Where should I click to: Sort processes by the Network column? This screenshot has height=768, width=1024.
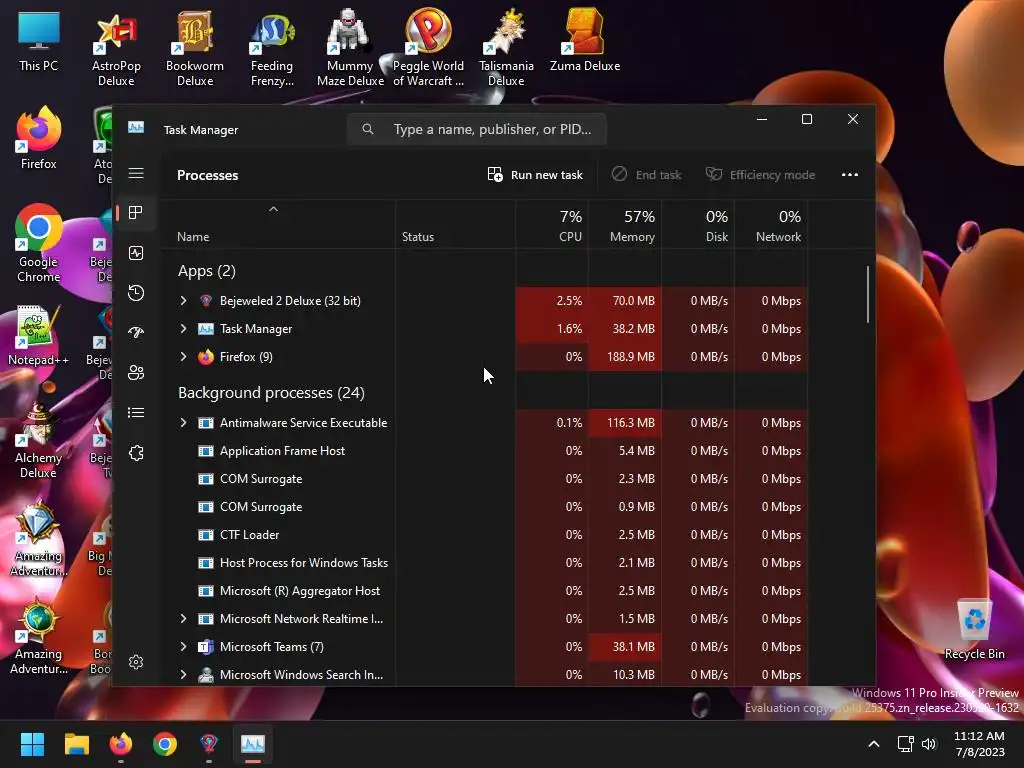pyautogui.click(x=771, y=225)
